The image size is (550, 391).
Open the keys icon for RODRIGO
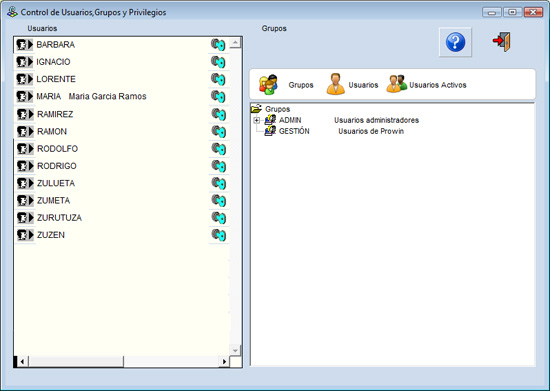[219, 166]
